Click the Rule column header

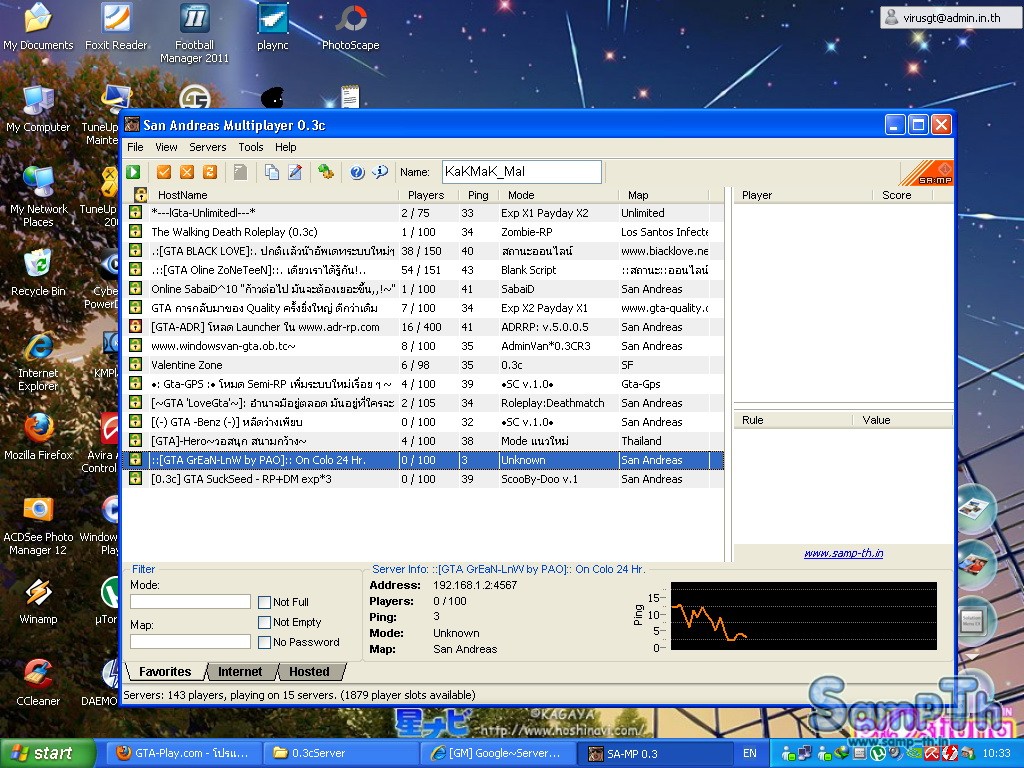[x=793, y=420]
